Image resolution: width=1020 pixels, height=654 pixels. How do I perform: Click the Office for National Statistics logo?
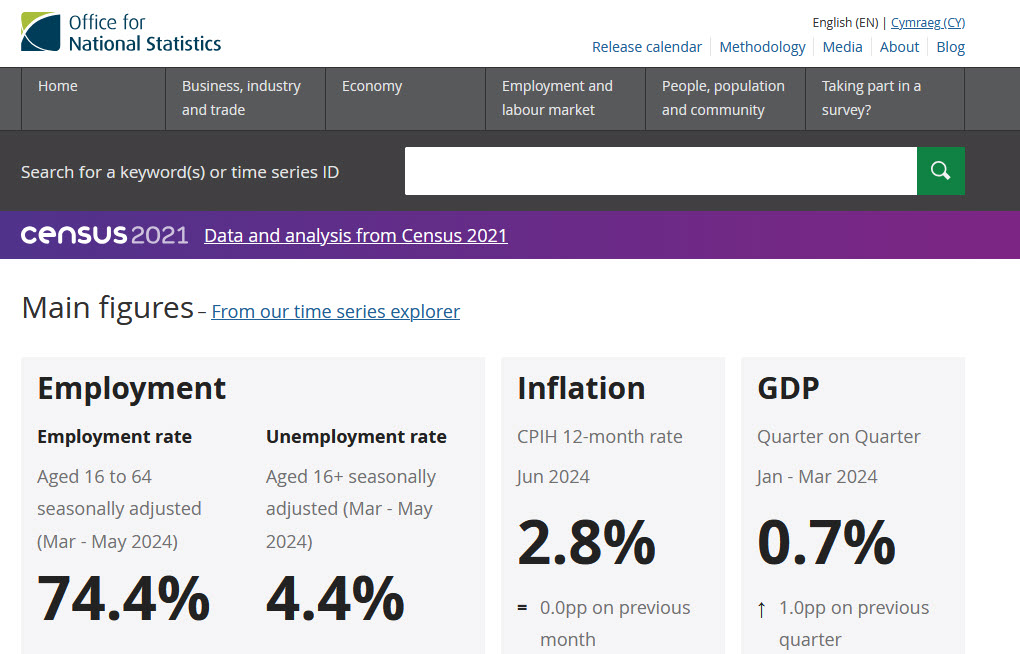click(x=121, y=32)
